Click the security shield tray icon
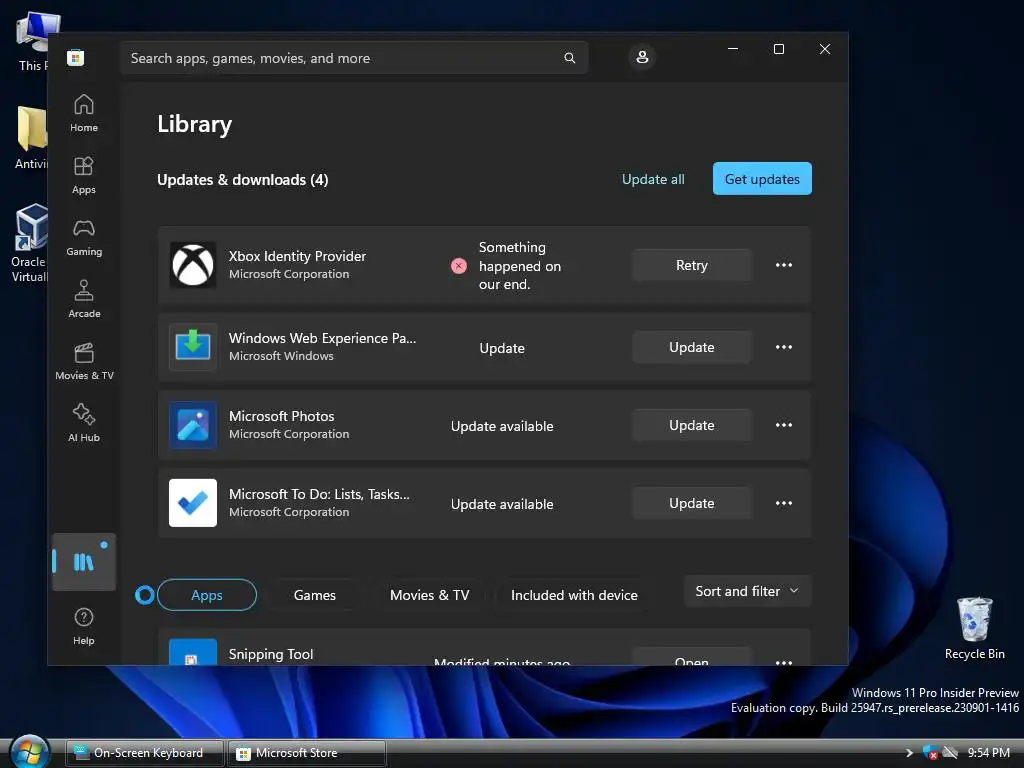This screenshot has height=768, width=1024. [930, 752]
